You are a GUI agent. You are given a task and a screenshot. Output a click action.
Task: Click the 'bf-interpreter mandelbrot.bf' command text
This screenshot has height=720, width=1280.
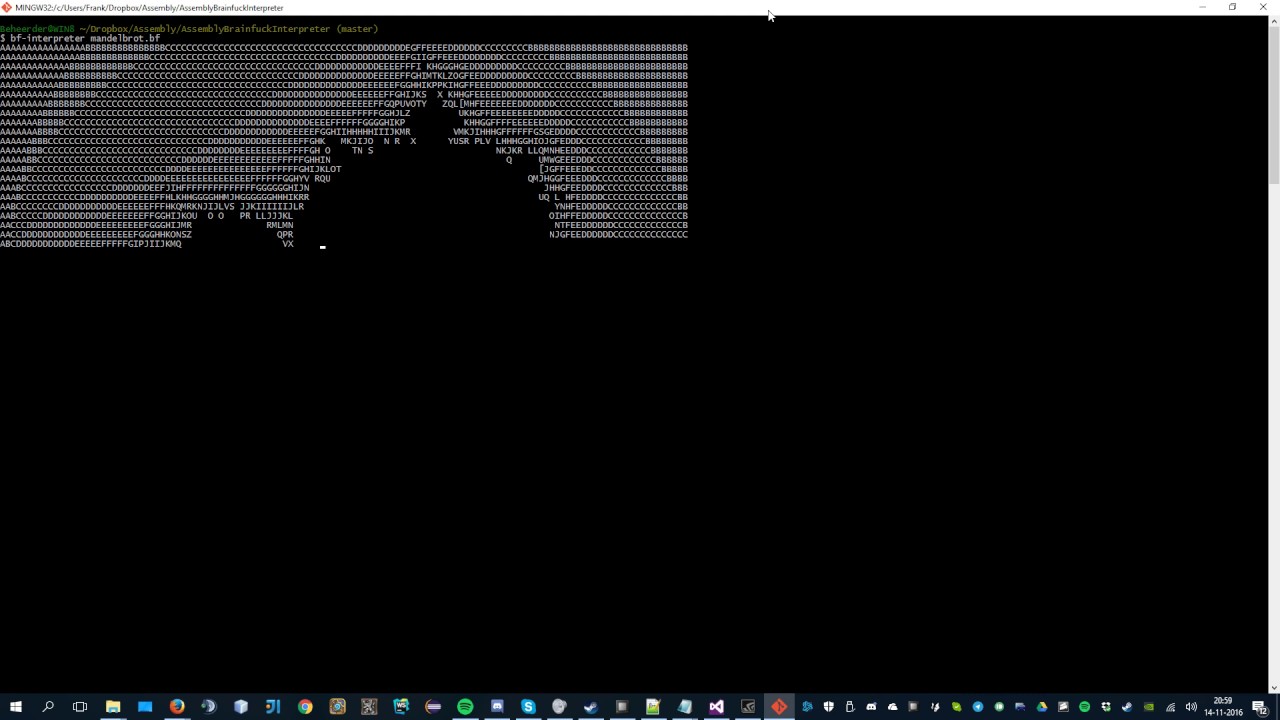[x=85, y=38]
